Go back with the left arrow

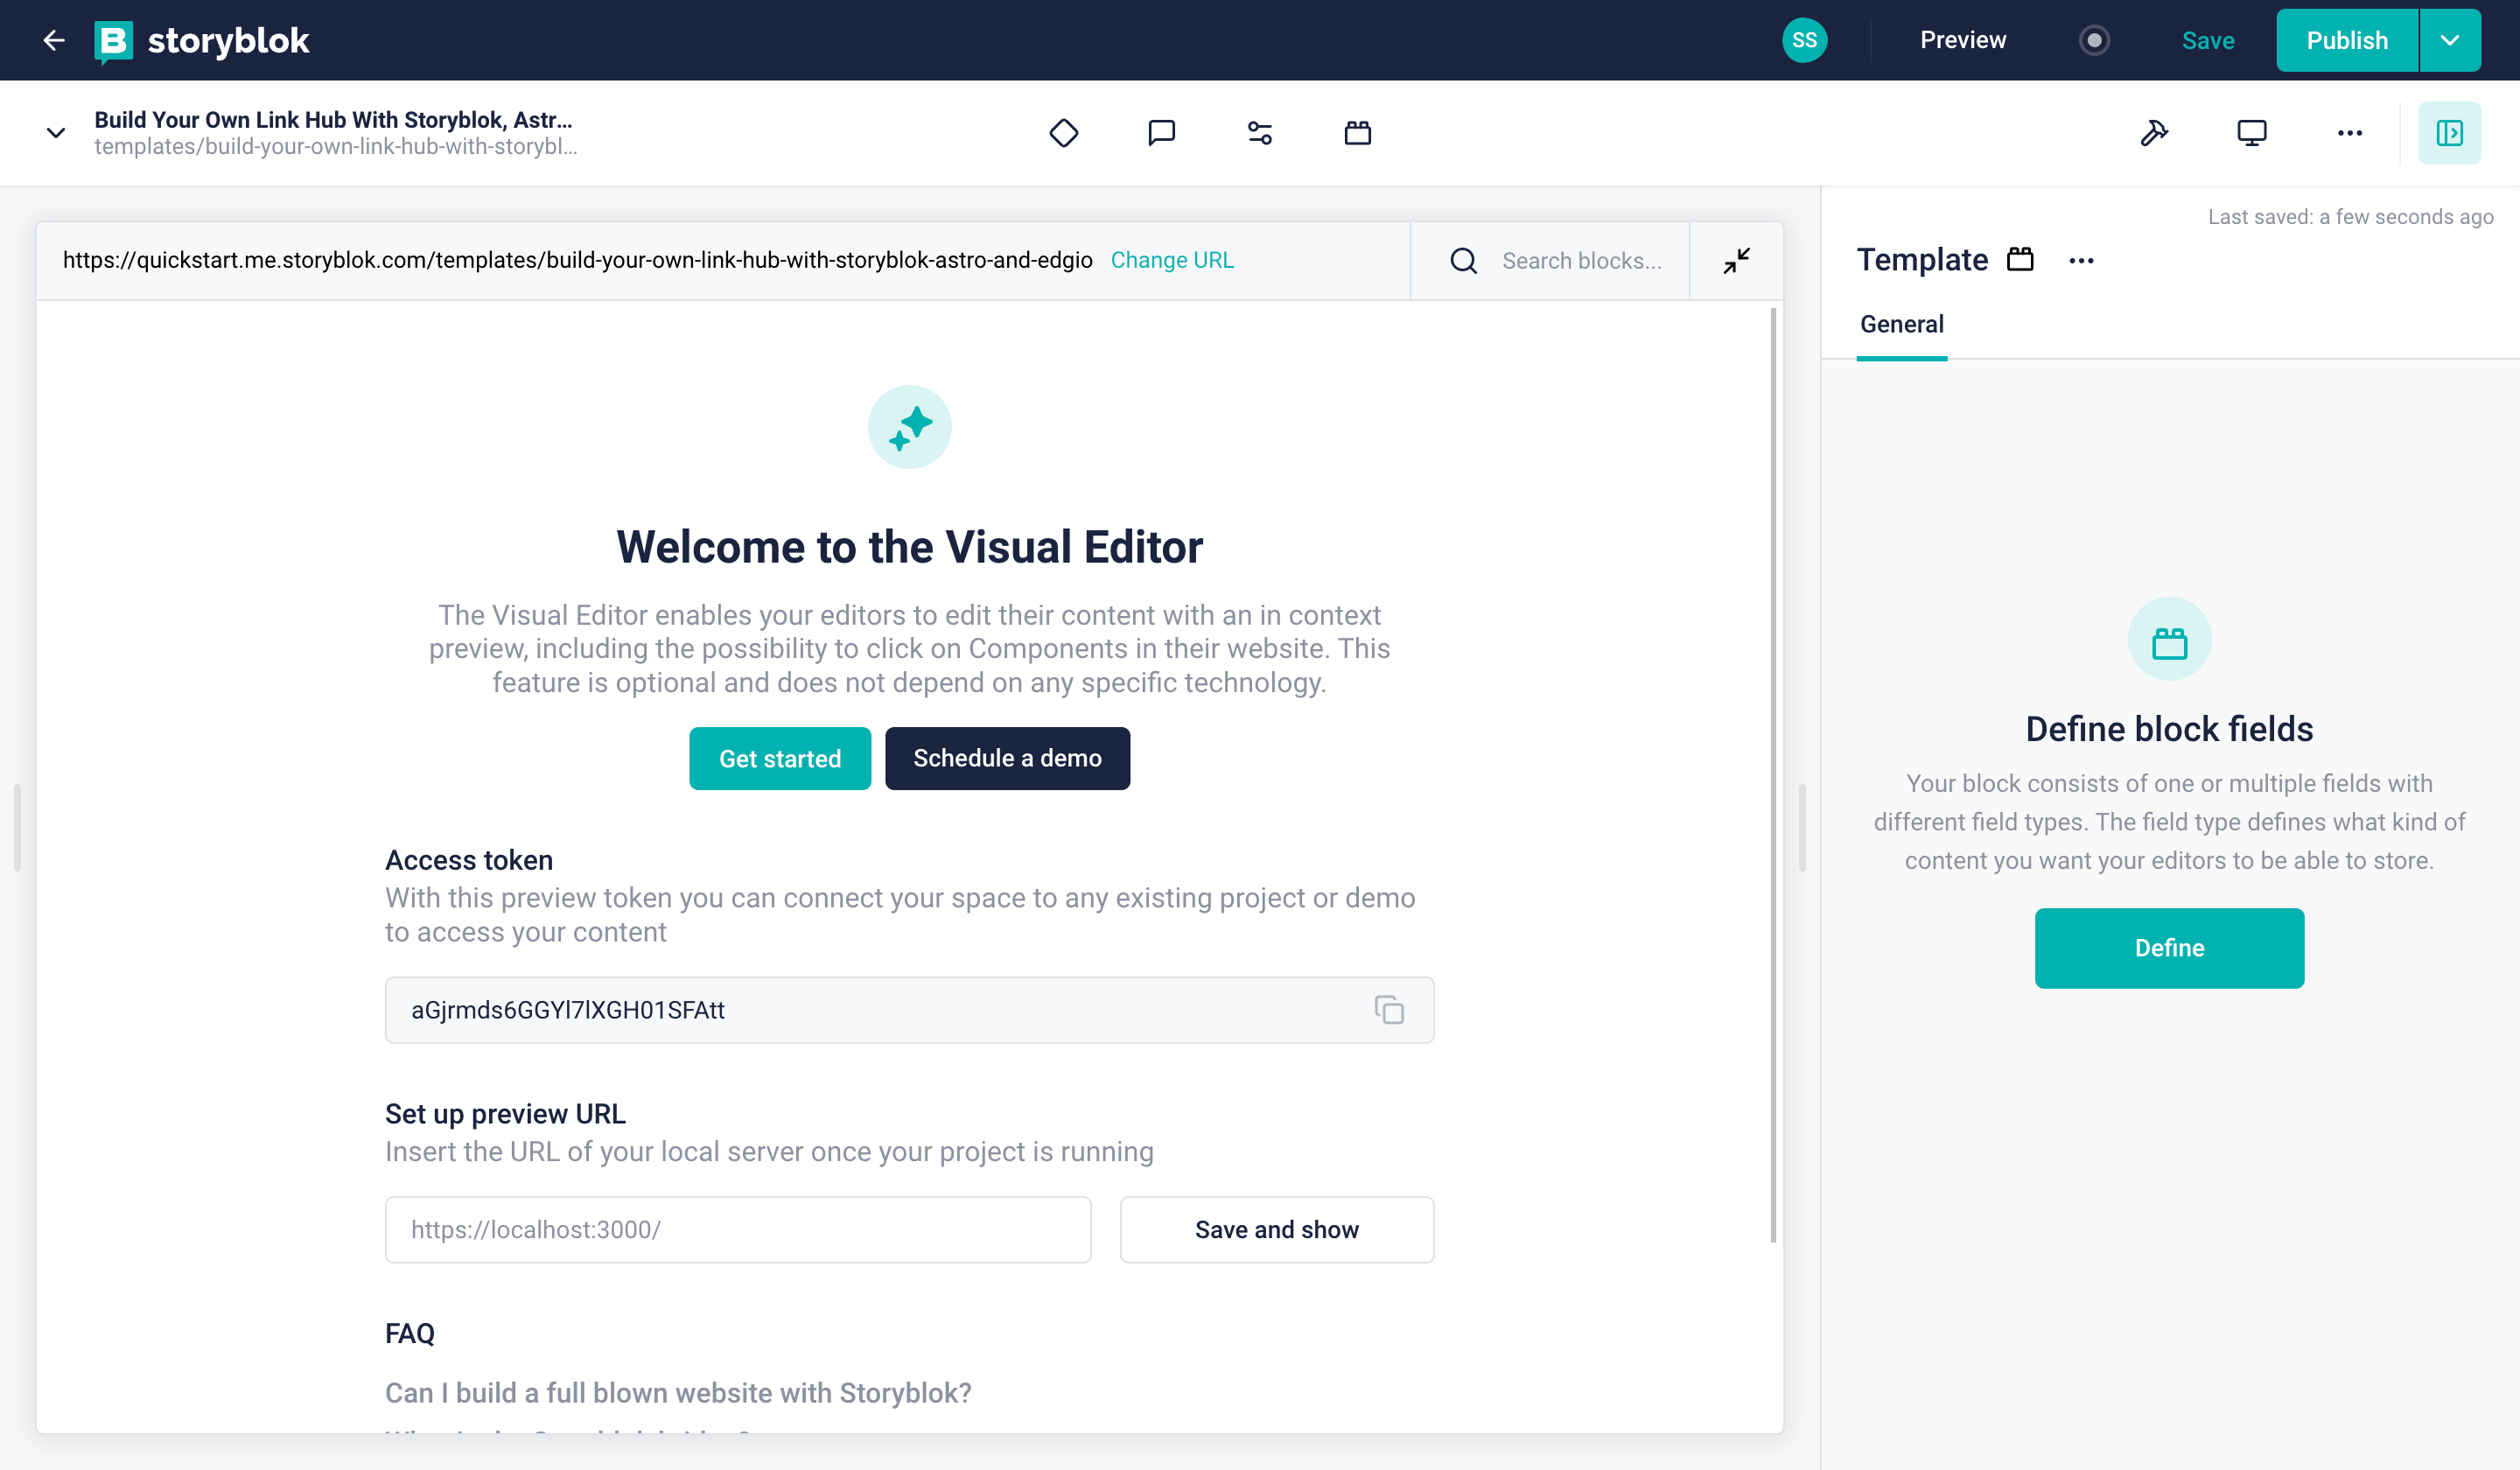(x=54, y=40)
